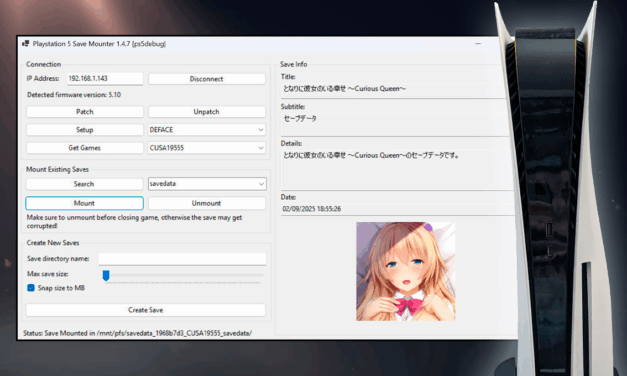Click the Subtitle field value セーブデータ
Image resolution: width=627 pixels, height=376 pixels.
(x=300, y=118)
